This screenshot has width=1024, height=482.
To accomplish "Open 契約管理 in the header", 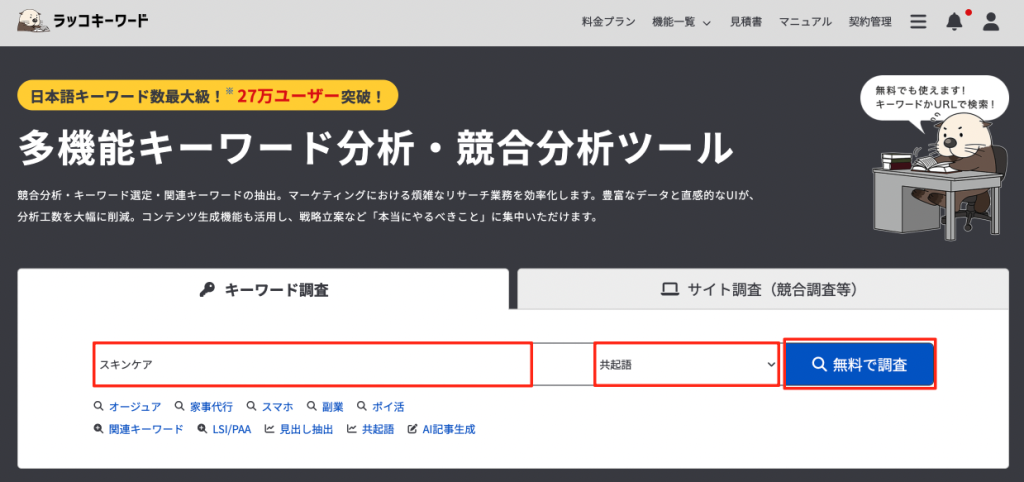I will [x=869, y=22].
